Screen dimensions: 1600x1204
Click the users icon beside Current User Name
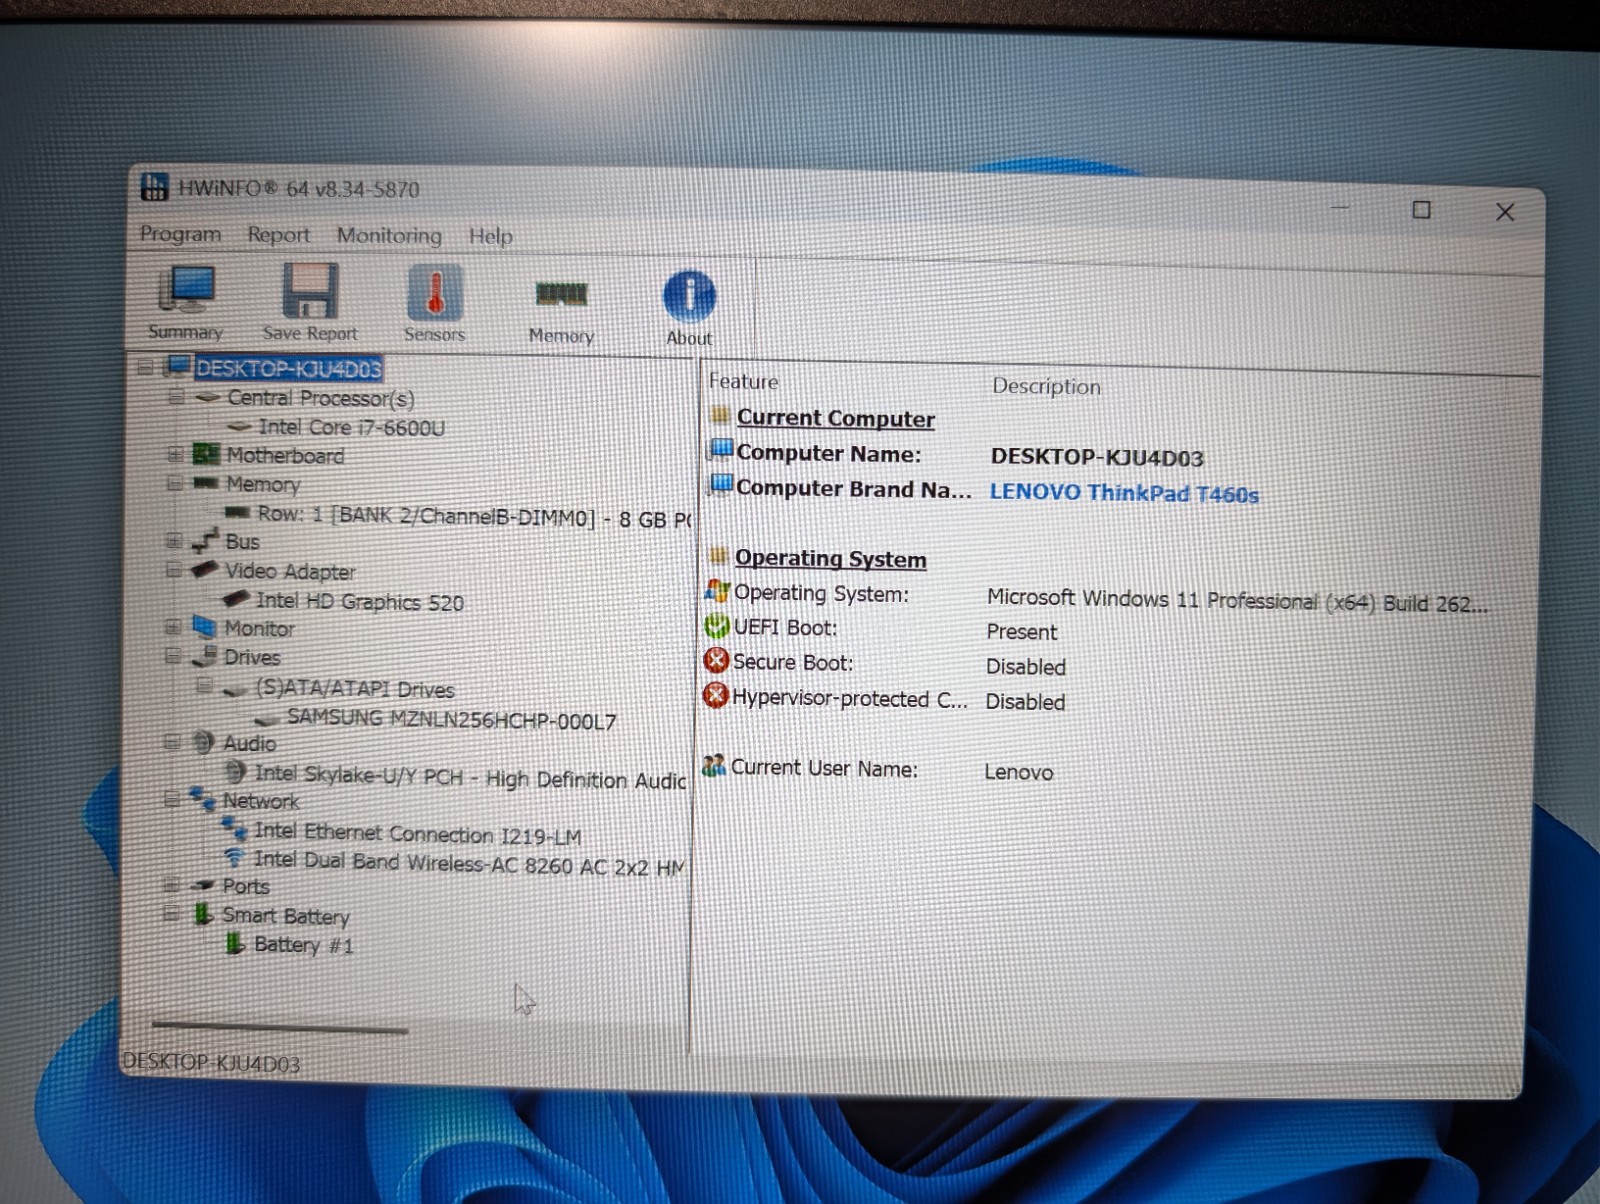pos(713,766)
